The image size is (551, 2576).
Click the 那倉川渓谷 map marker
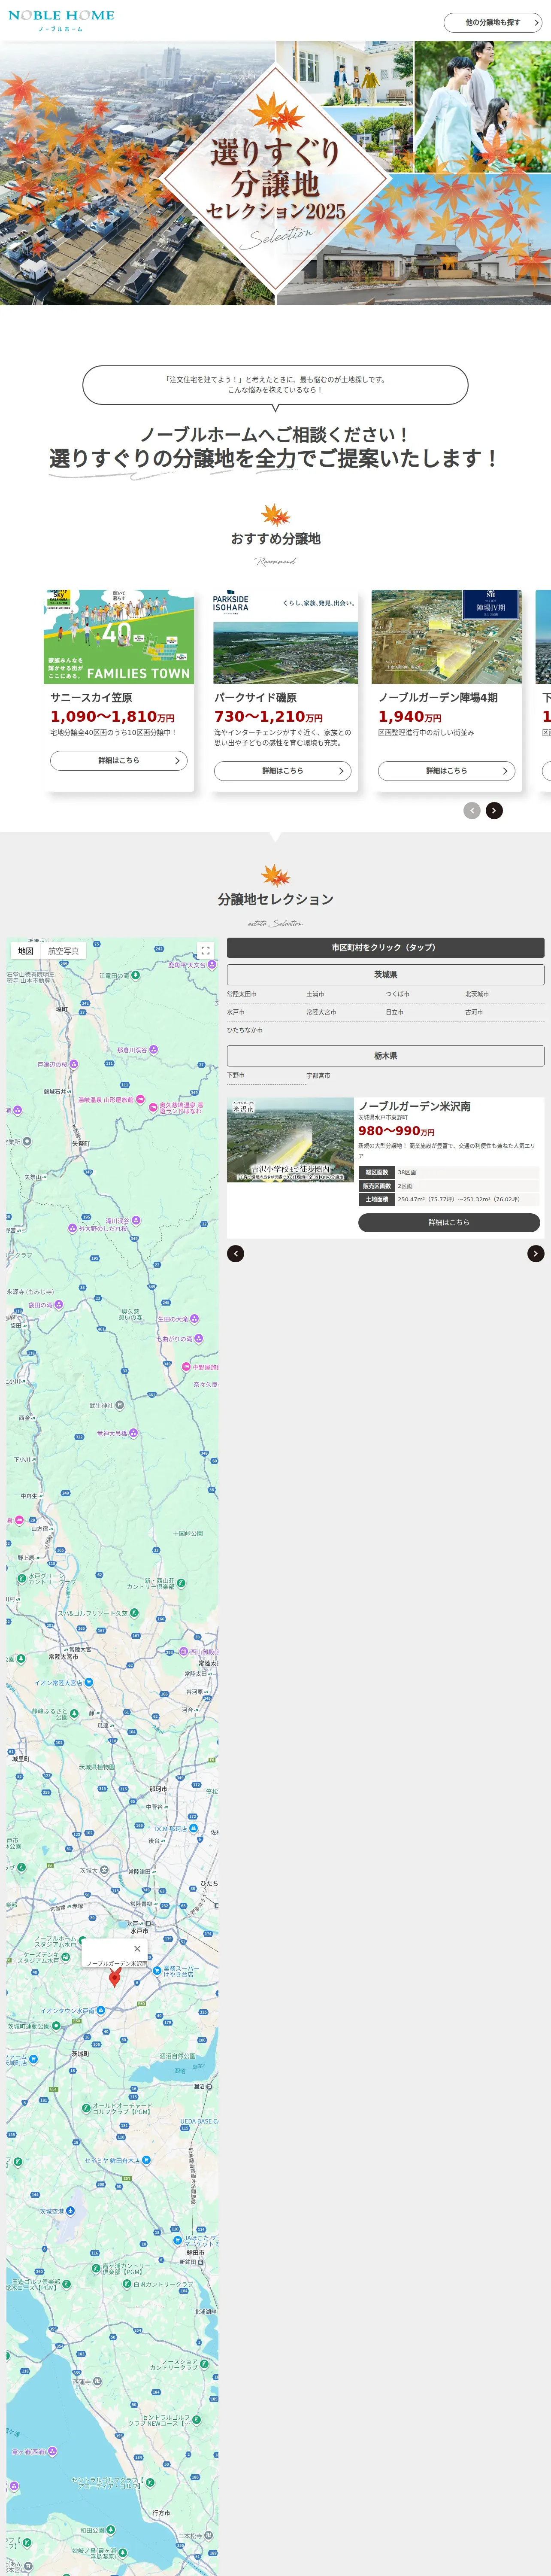[x=153, y=1050]
